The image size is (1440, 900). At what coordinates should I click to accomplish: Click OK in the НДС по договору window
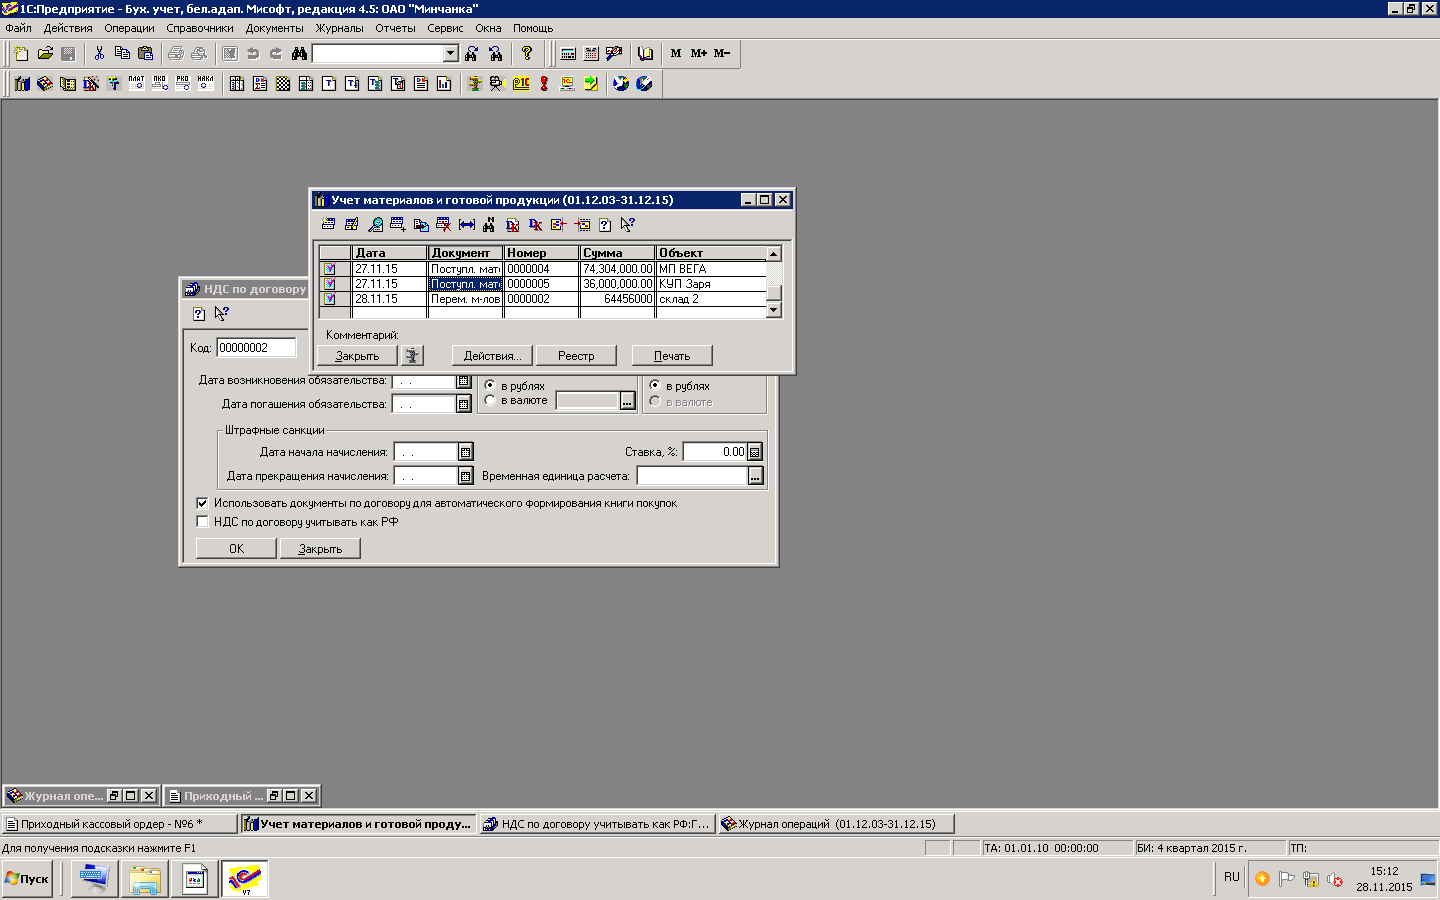pyautogui.click(x=236, y=548)
